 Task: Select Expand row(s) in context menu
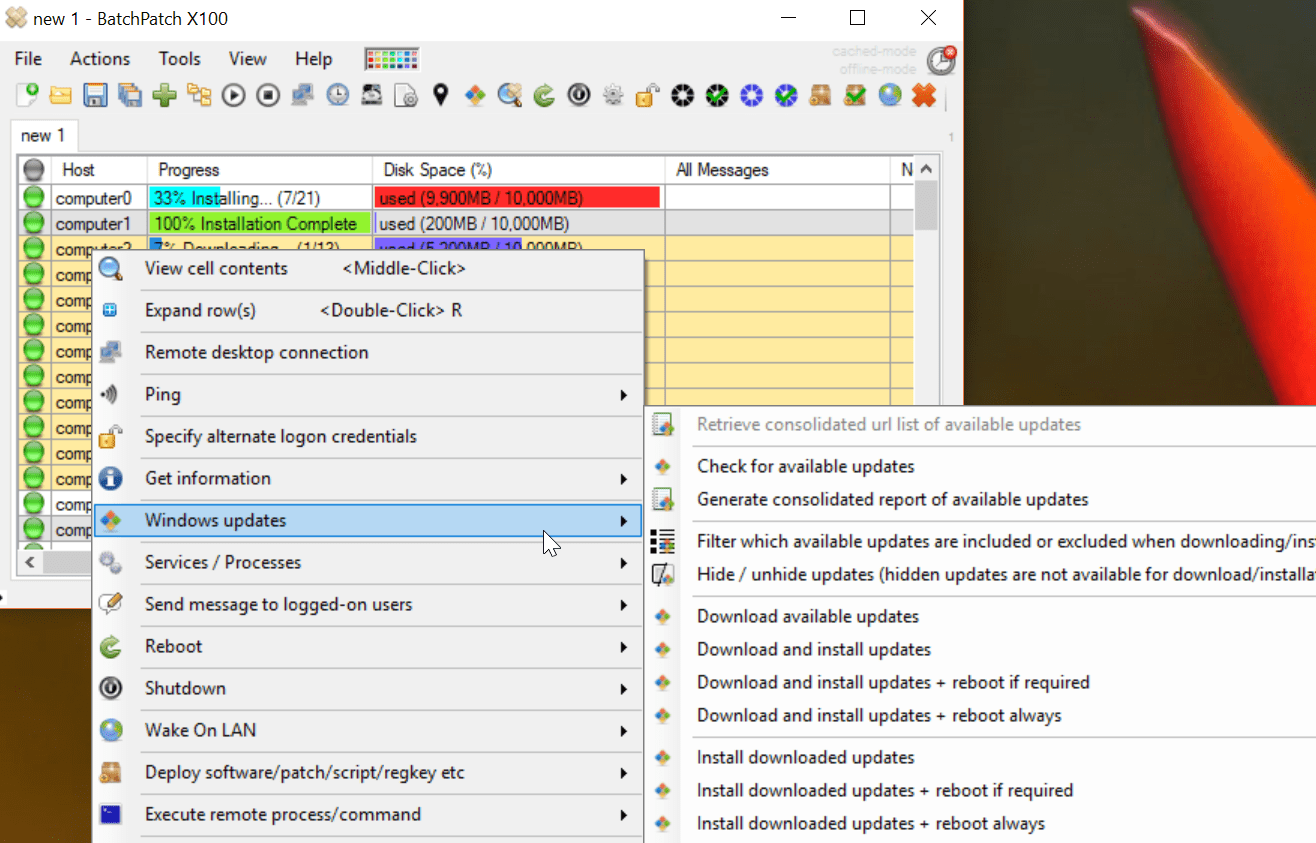(x=367, y=311)
